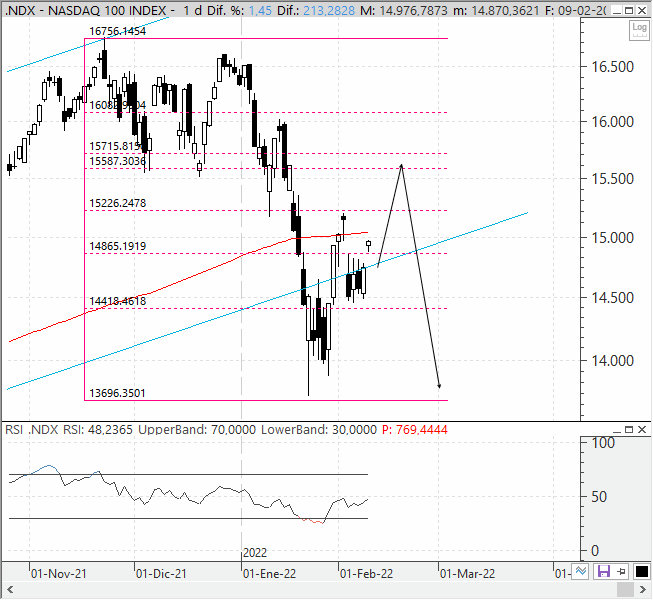Click the Fibonacci level label 15226.2478
Viewport: 653px width, 600px height.
click(x=118, y=203)
